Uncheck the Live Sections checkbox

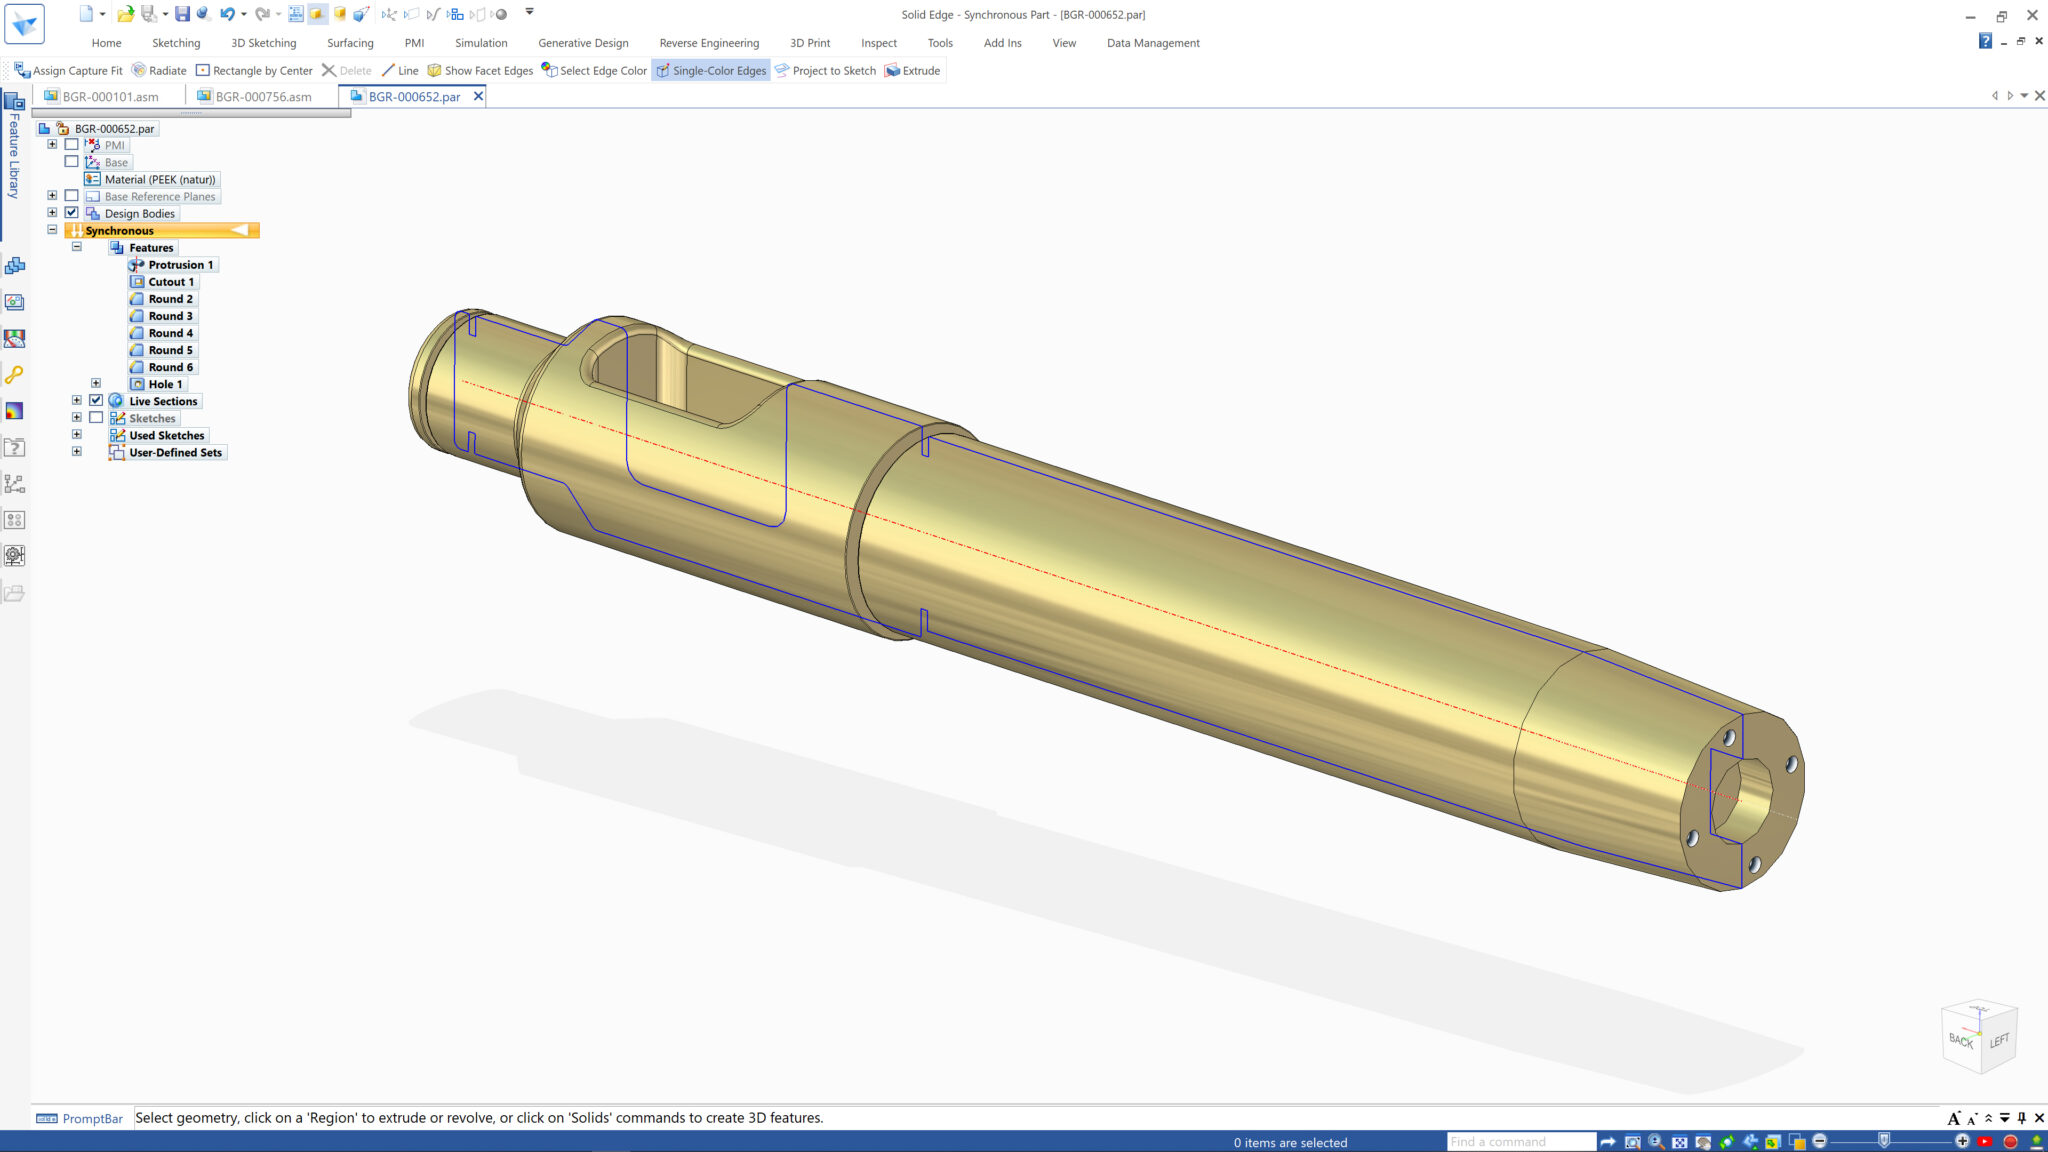(96, 400)
